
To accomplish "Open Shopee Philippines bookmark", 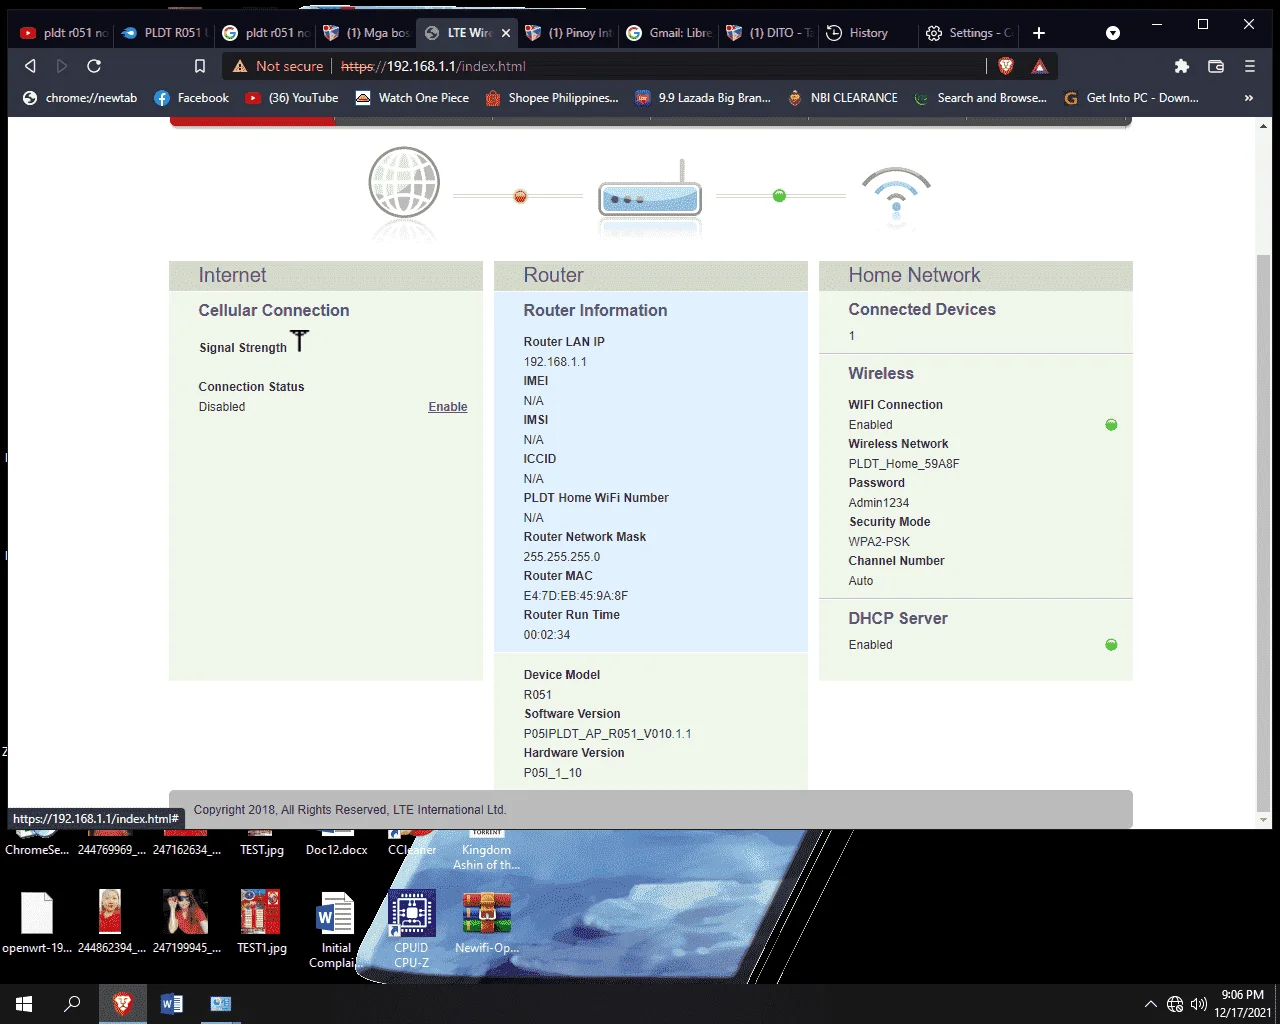I will coord(552,98).
